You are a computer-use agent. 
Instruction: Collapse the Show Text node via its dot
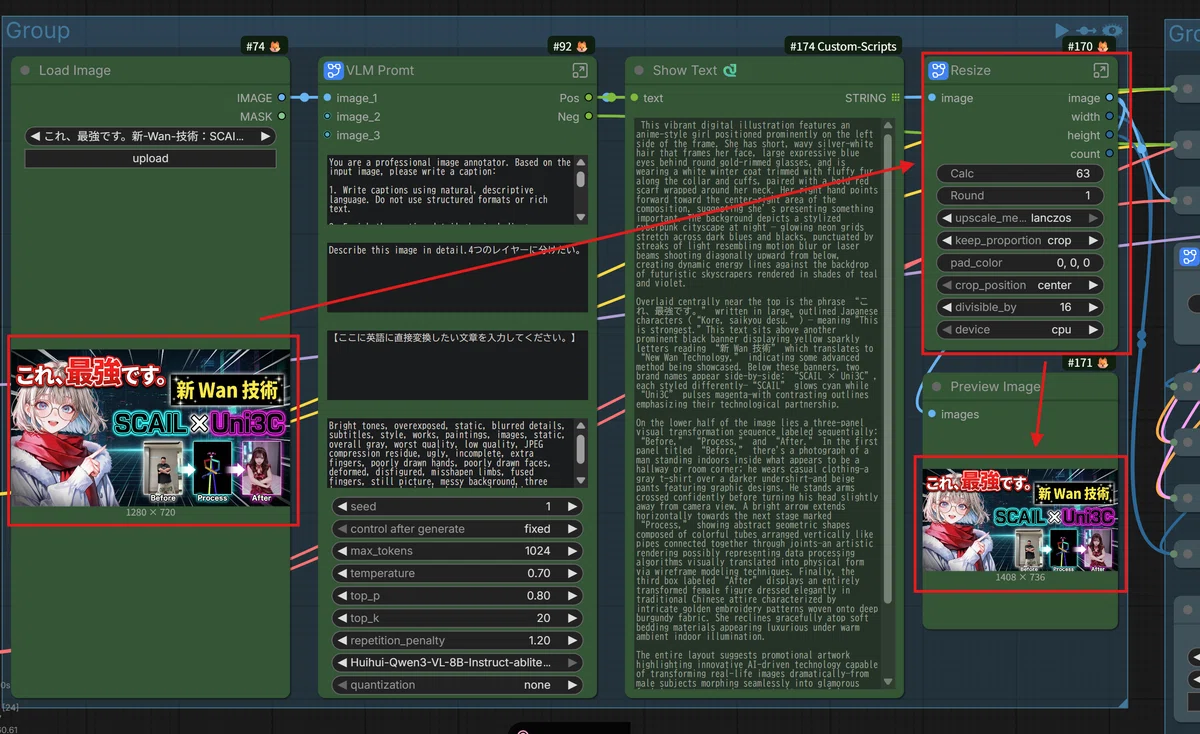(x=638, y=71)
